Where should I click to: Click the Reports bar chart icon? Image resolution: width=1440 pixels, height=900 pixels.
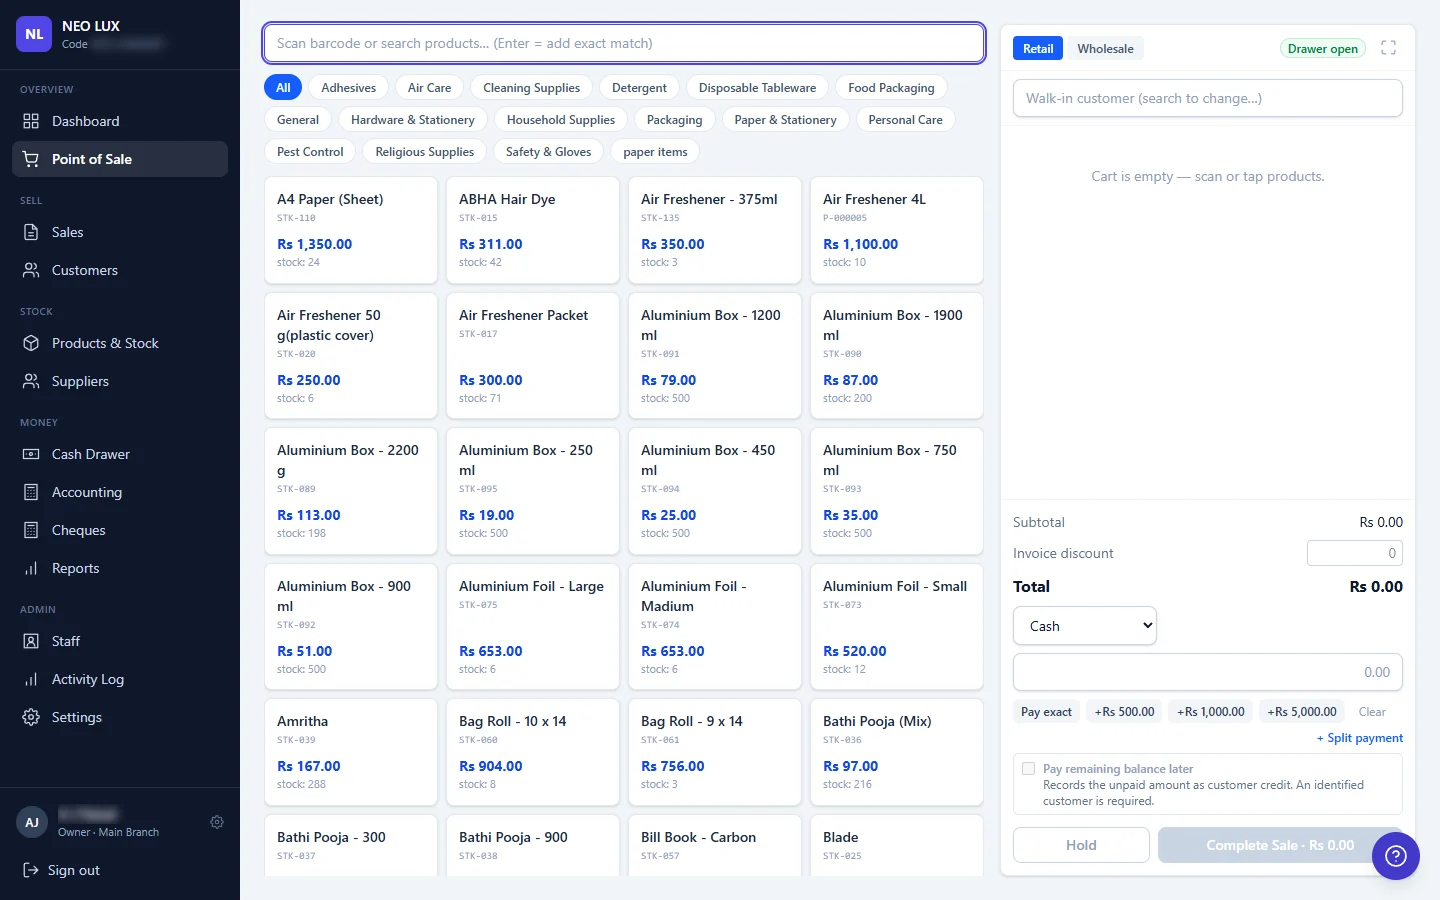(31, 568)
